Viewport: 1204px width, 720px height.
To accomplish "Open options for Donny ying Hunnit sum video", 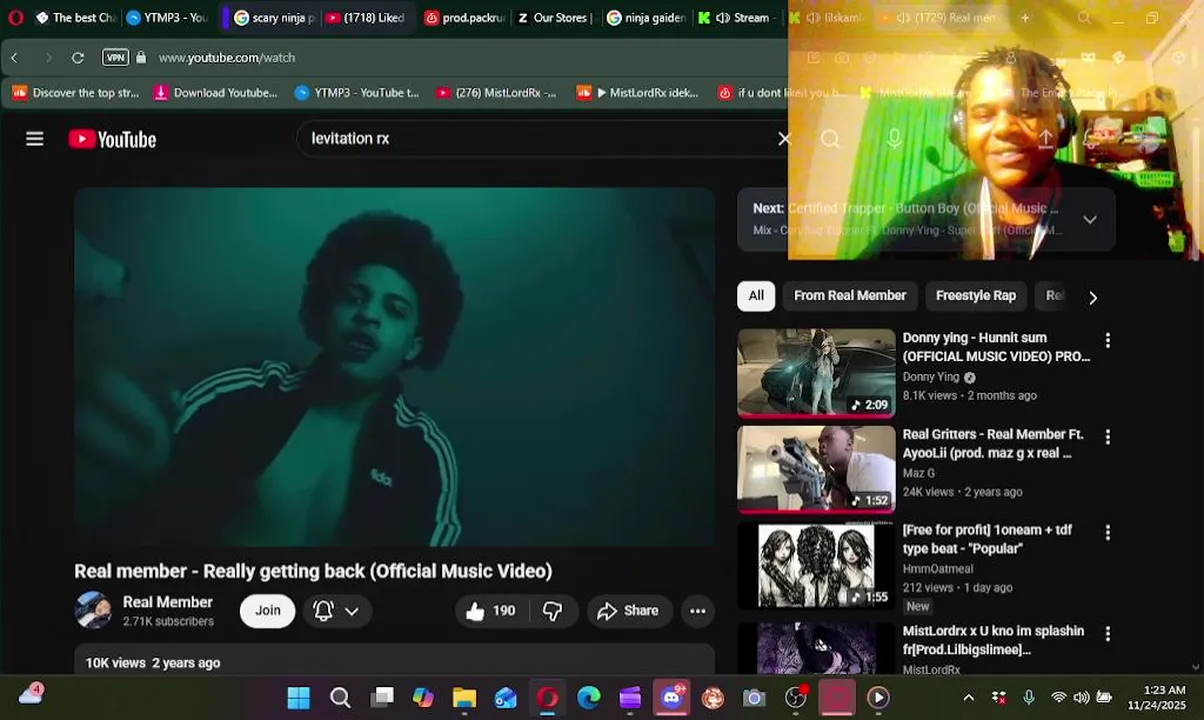I will click(1107, 340).
